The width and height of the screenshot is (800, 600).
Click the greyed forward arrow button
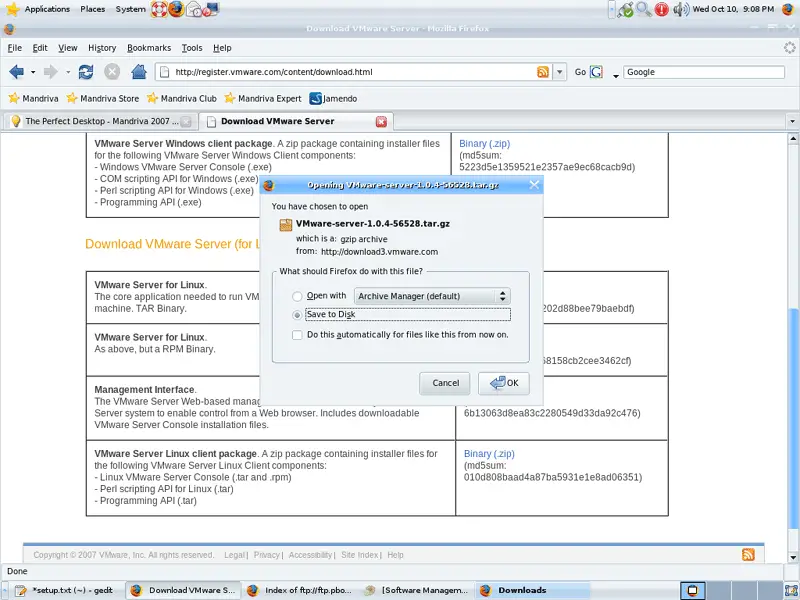click(51, 72)
